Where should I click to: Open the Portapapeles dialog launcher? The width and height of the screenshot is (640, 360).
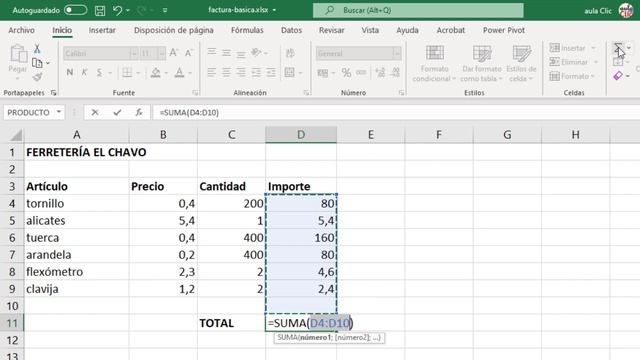(x=53, y=93)
